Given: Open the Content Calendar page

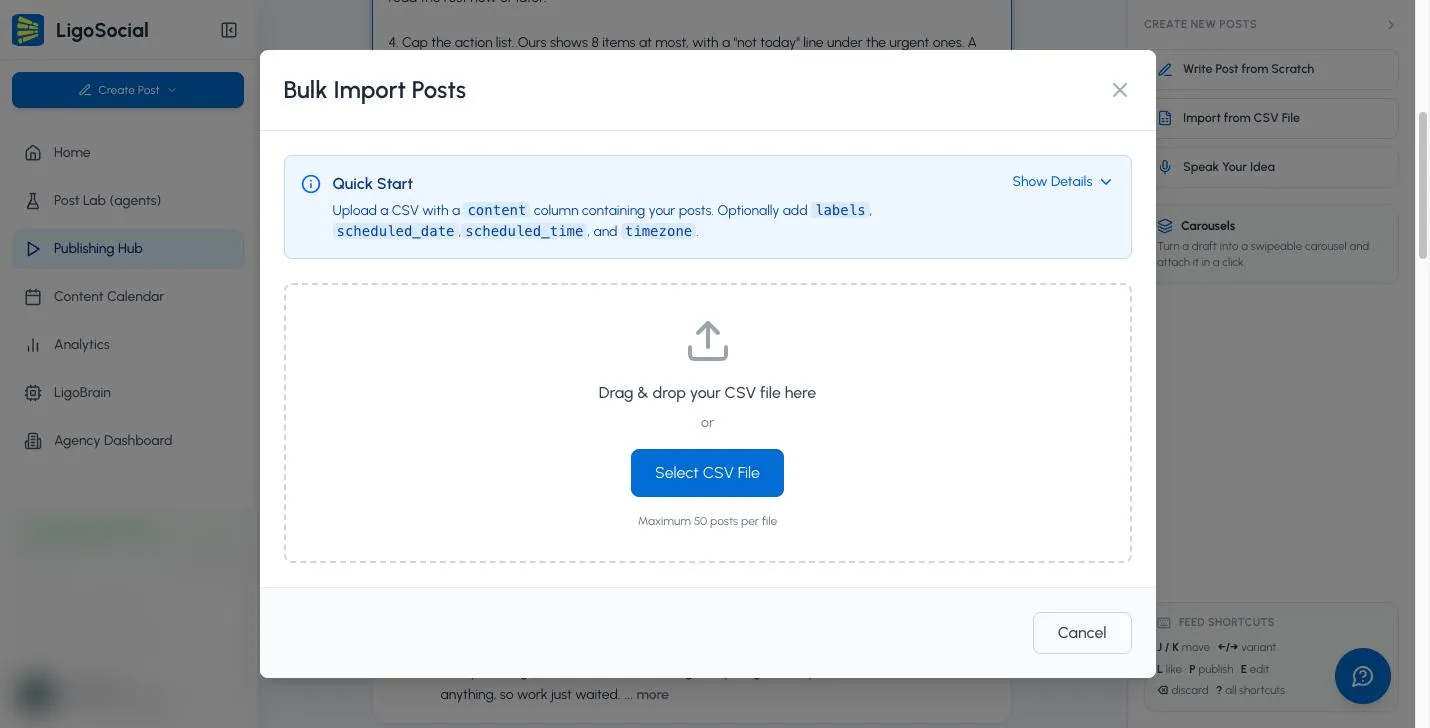Looking at the screenshot, I should click(128, 296).
